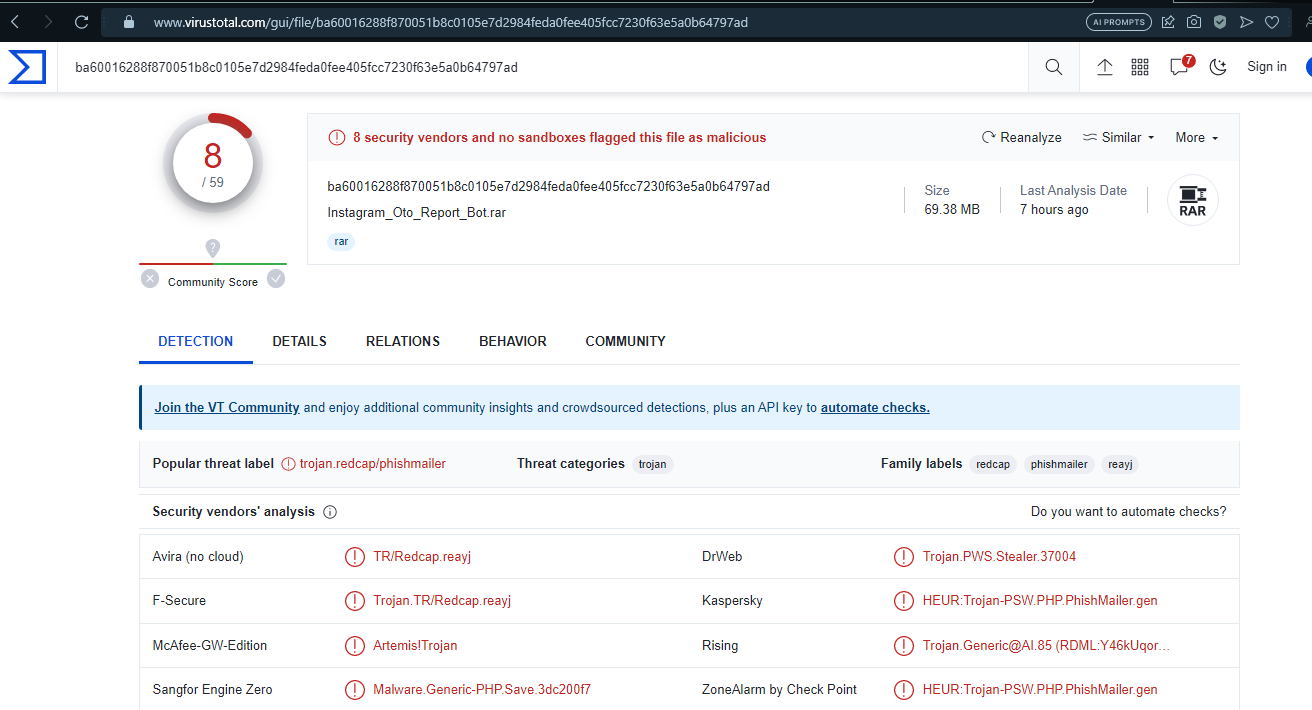Click the Avira (no cloud) vendor name

(x=198, y=557)
